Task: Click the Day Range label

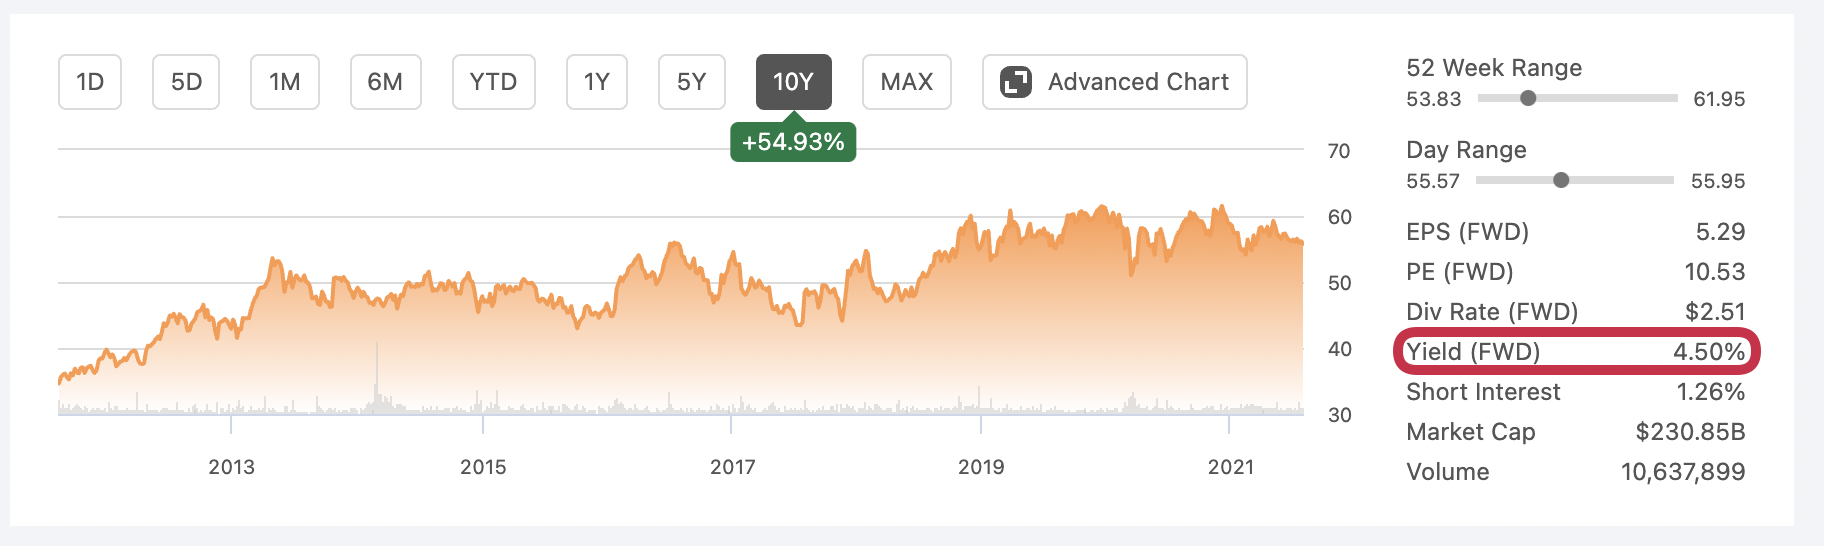Action: [1466, 150]
